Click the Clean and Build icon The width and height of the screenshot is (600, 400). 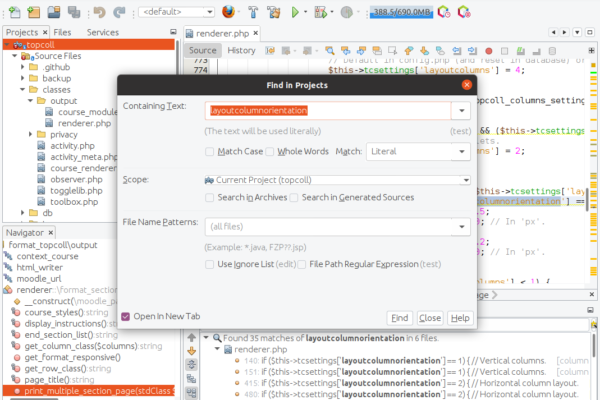[274, 12]
